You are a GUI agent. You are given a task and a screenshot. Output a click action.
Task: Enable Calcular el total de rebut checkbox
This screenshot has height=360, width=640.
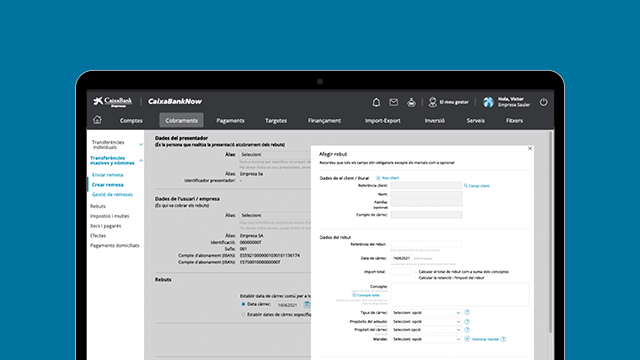pos(416,271)
